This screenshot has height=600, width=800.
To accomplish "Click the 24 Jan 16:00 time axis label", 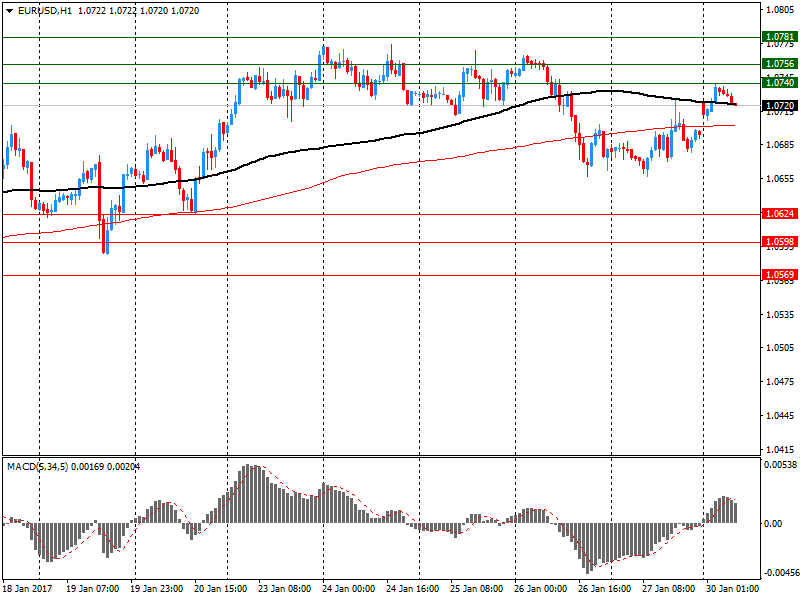I will [x=413, y=589].
